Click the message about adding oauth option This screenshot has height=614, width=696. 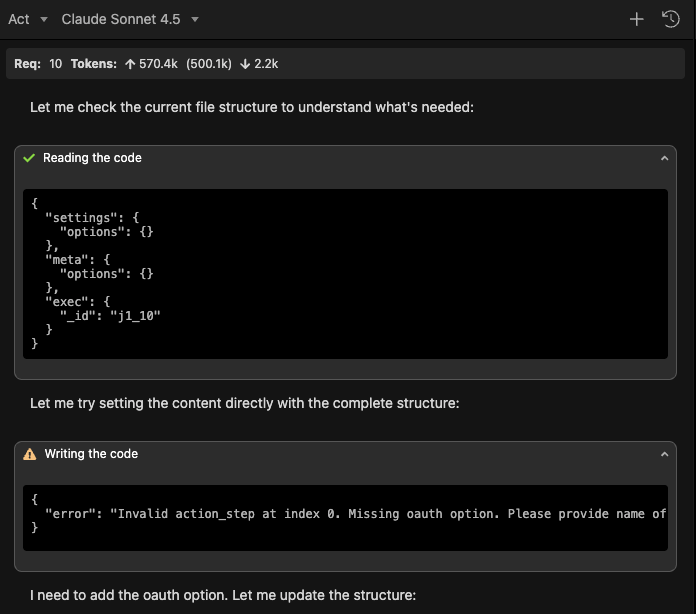coord(223,595)
